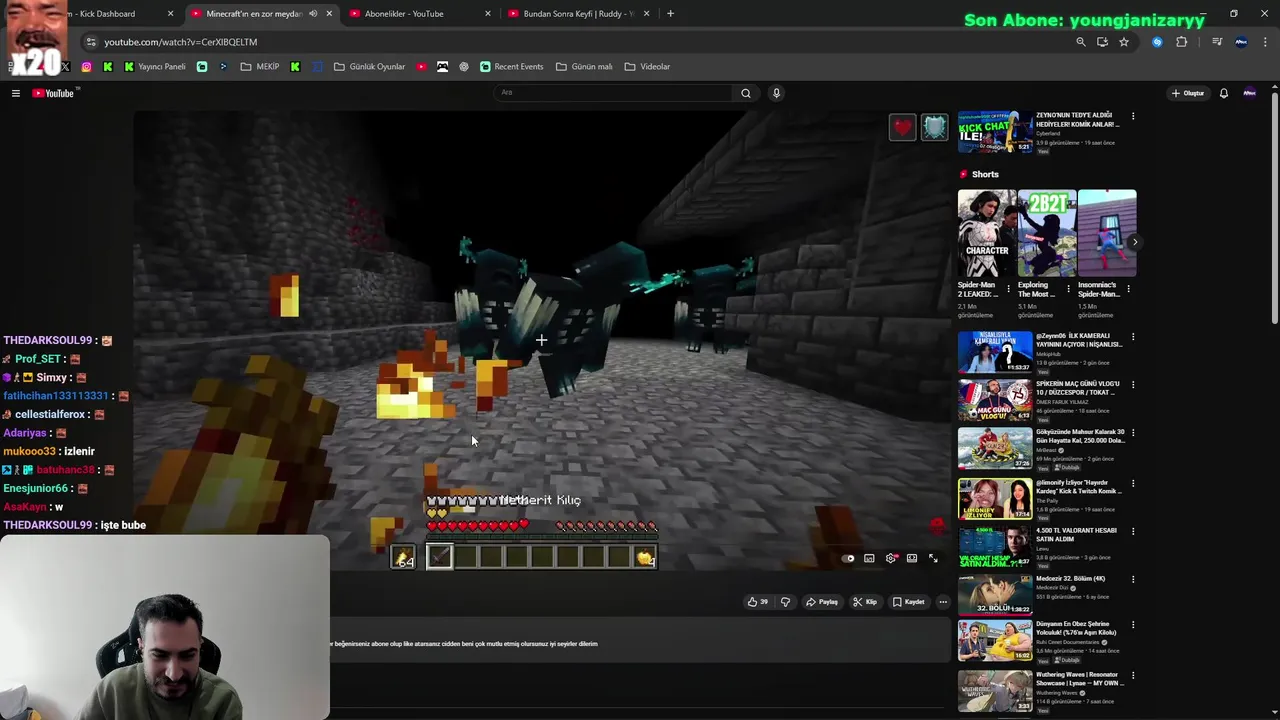Screen dimensions: 1280x720
Task: Open options for Spikerin Maç Günü video
Action: pyautogui.click(x=1133, y=385)
